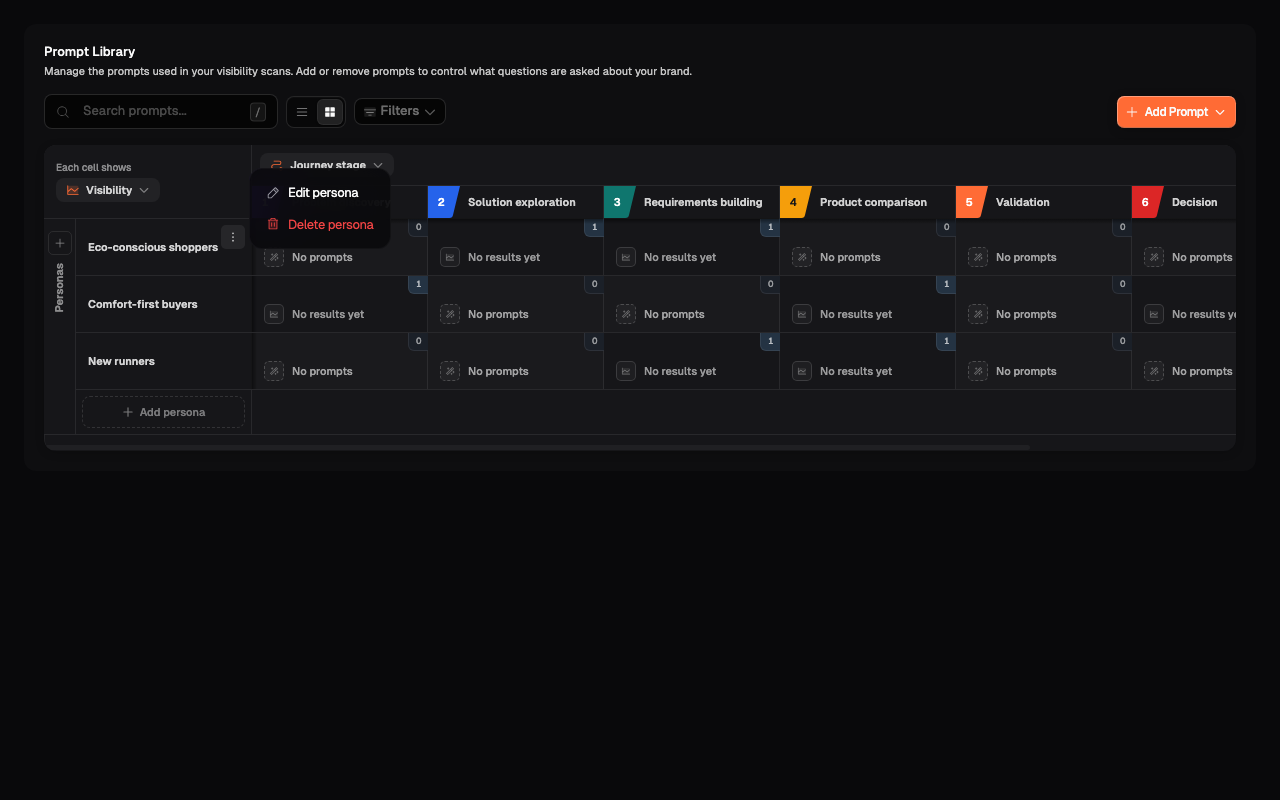The image size is (1280, 800).
Task: Switch to the list view layout
Action: [x=302, y=112]
